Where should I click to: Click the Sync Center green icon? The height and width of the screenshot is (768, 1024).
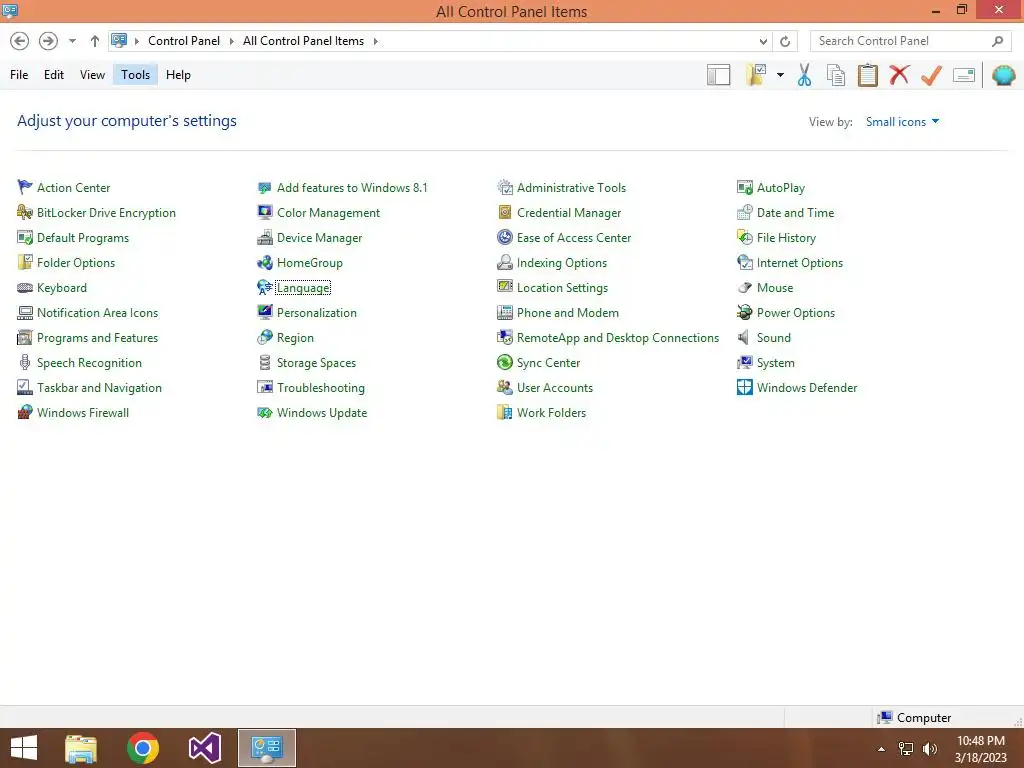pos(505,362)
